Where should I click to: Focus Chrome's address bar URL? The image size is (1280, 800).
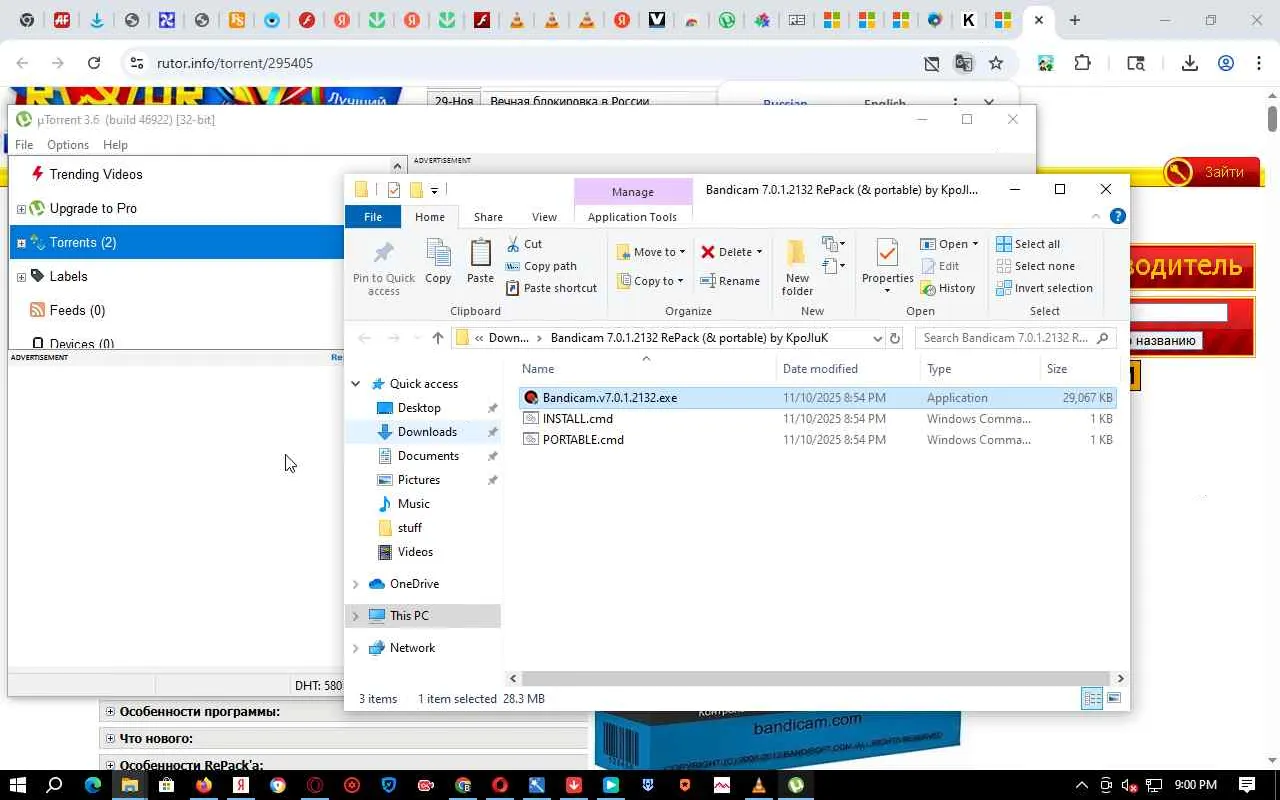coord(235,63)
